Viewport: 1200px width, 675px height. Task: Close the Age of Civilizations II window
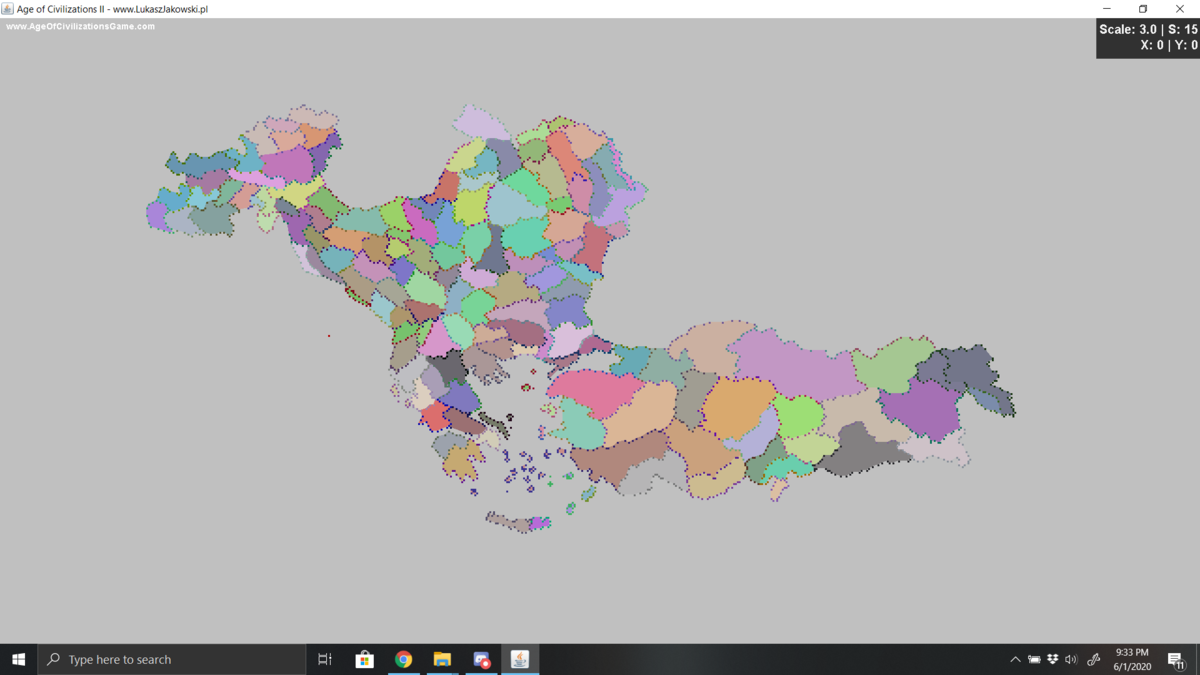coord(1180,9)
